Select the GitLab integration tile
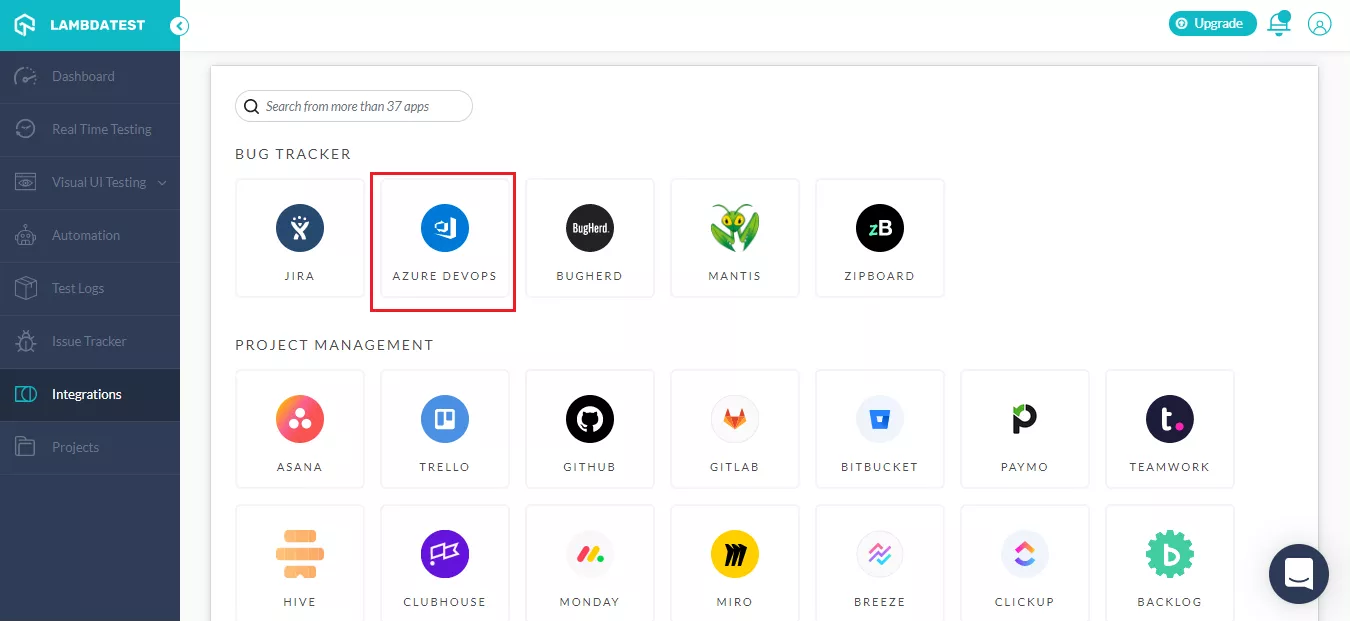 tap(734, 428)
